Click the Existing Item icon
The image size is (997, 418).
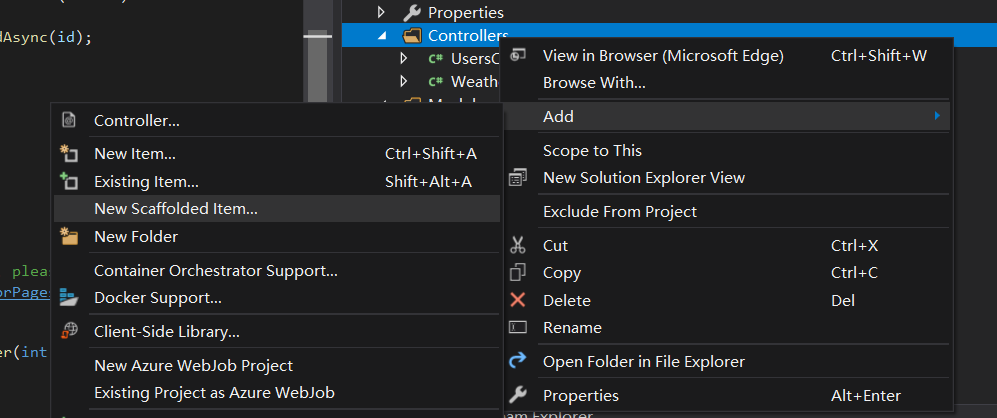tap(69, 181)
